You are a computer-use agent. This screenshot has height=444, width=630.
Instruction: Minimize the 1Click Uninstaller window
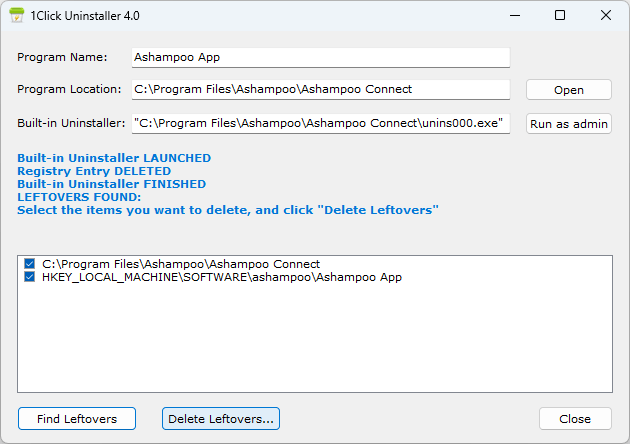click(515, 15)
